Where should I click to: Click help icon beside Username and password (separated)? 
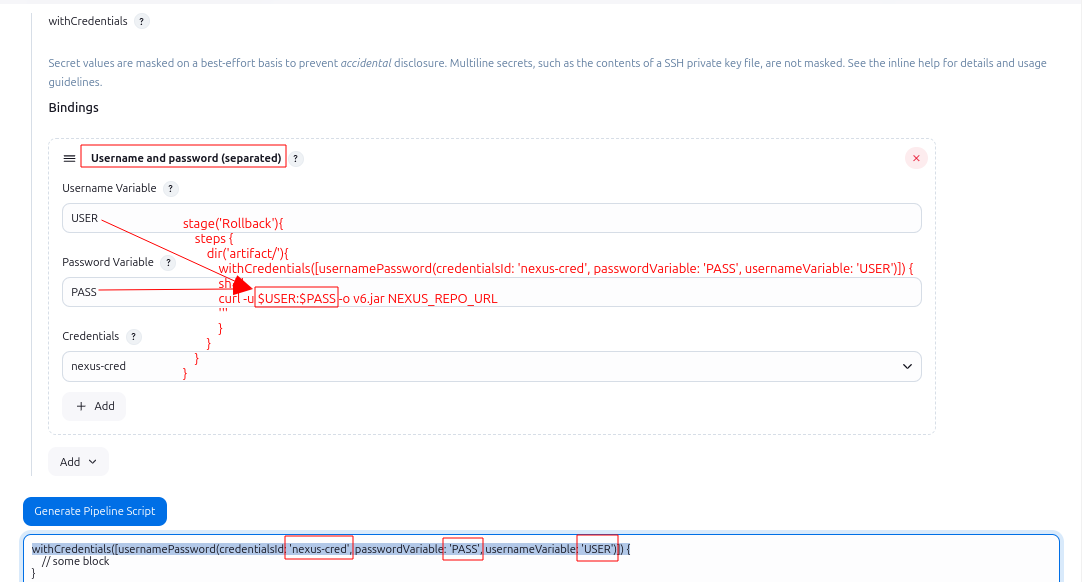(296, 158)
